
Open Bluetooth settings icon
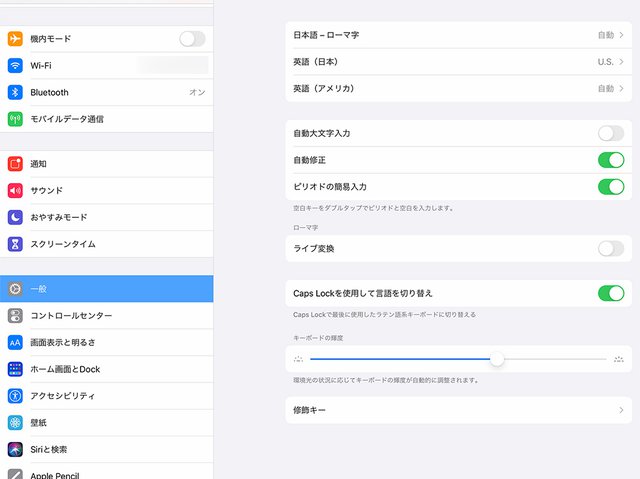coord(15,92)
